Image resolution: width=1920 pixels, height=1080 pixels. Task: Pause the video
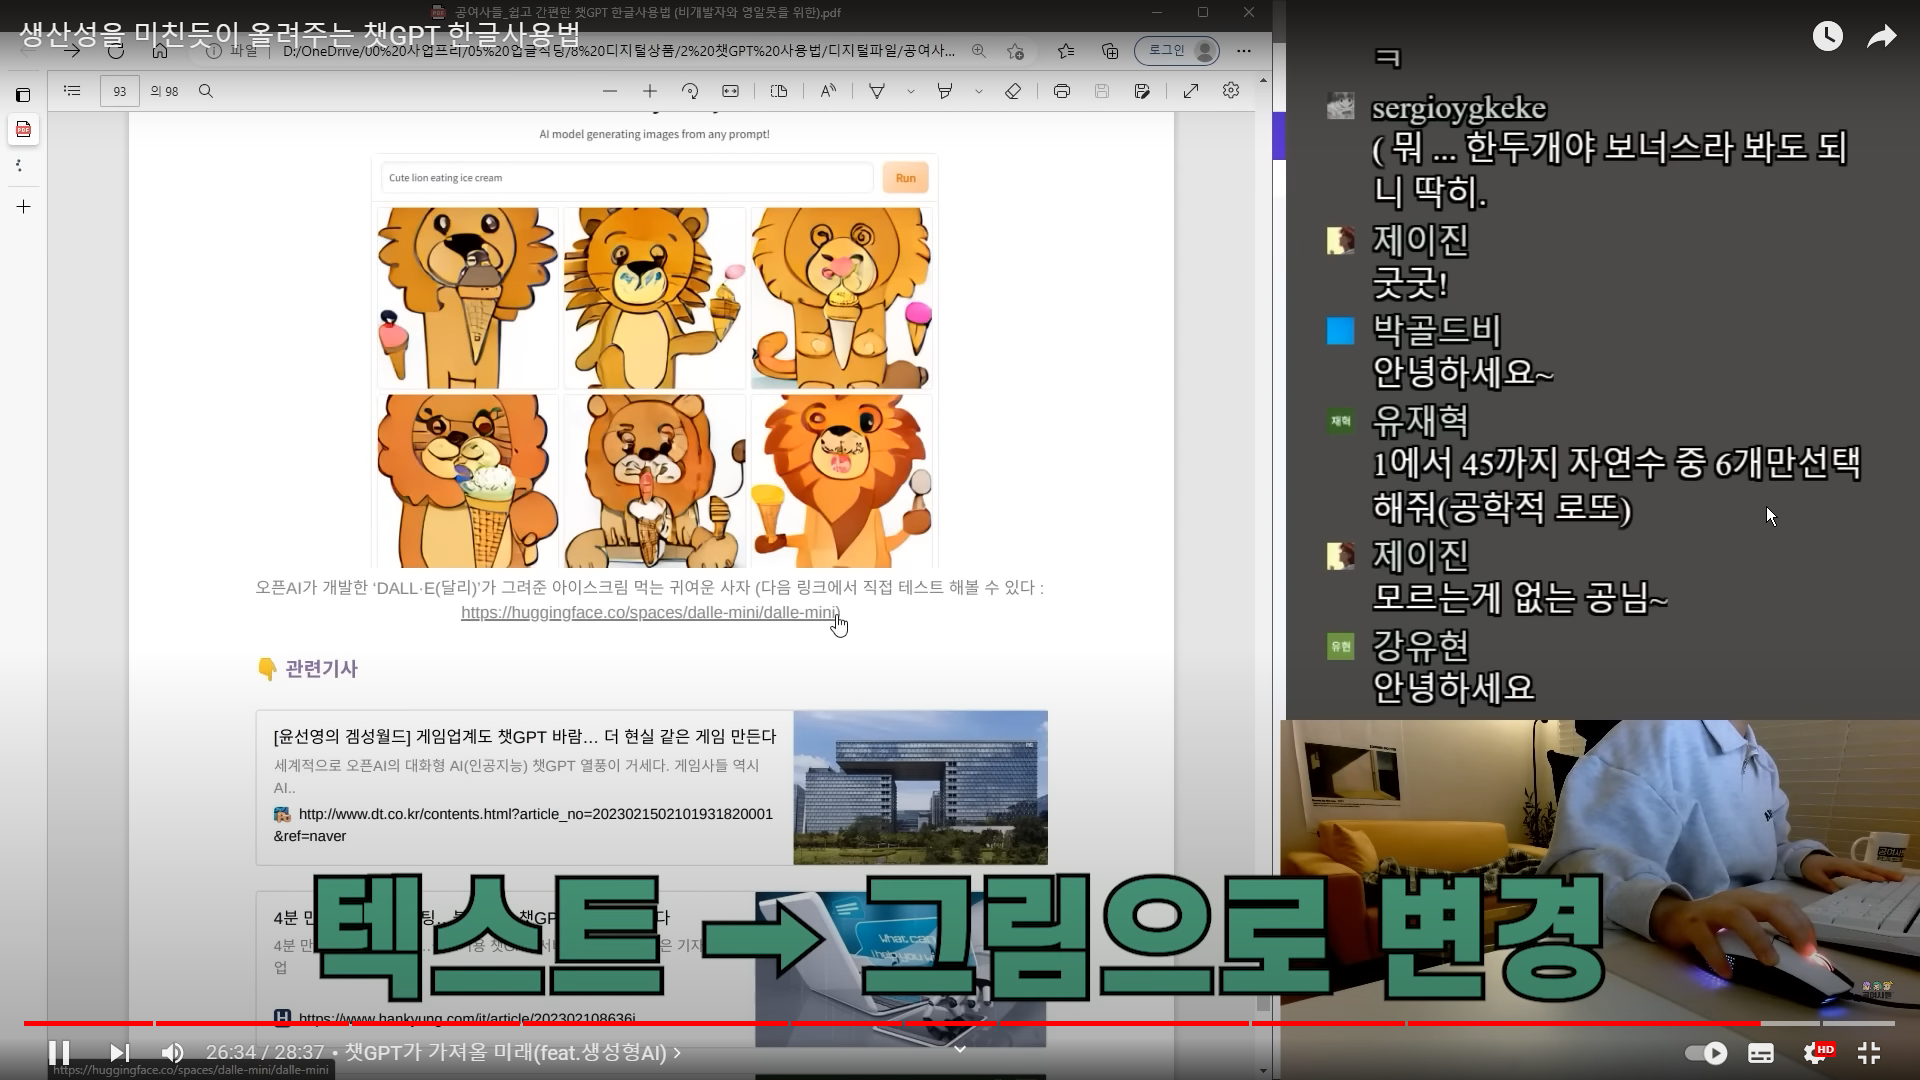pyautogui.click(x=59, y=1053)
